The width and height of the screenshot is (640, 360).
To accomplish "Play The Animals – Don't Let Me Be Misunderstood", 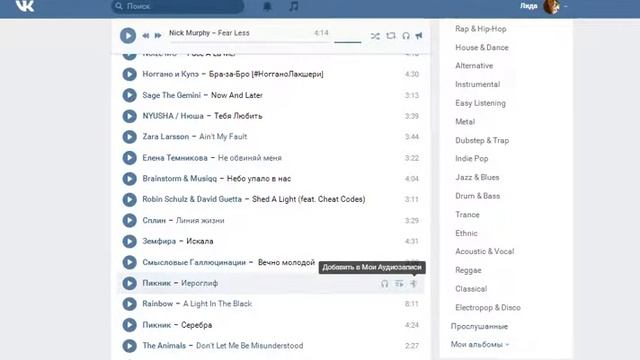I will click(x=129, y=346).
